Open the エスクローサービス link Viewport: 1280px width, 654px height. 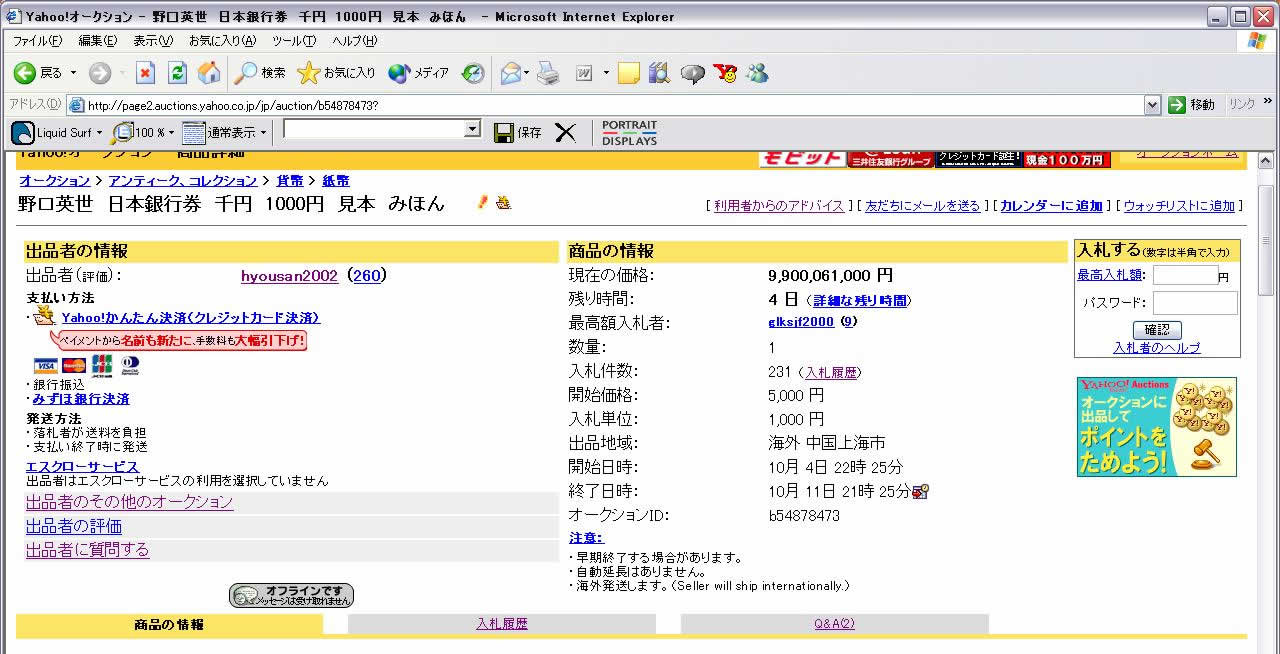pyautogui.click(x=82, y=467)
